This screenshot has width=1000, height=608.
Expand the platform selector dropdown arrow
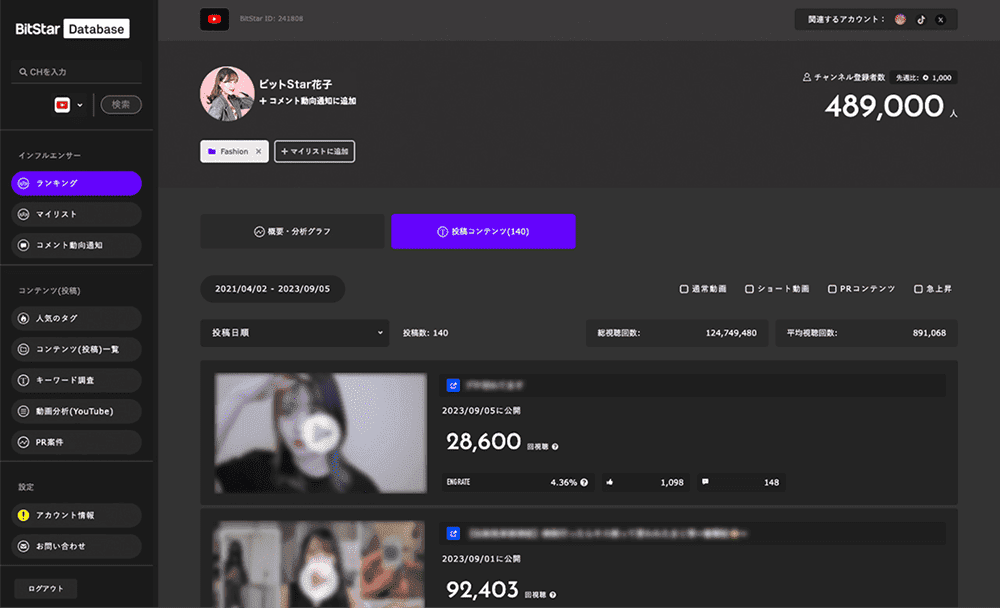[80, 105]
